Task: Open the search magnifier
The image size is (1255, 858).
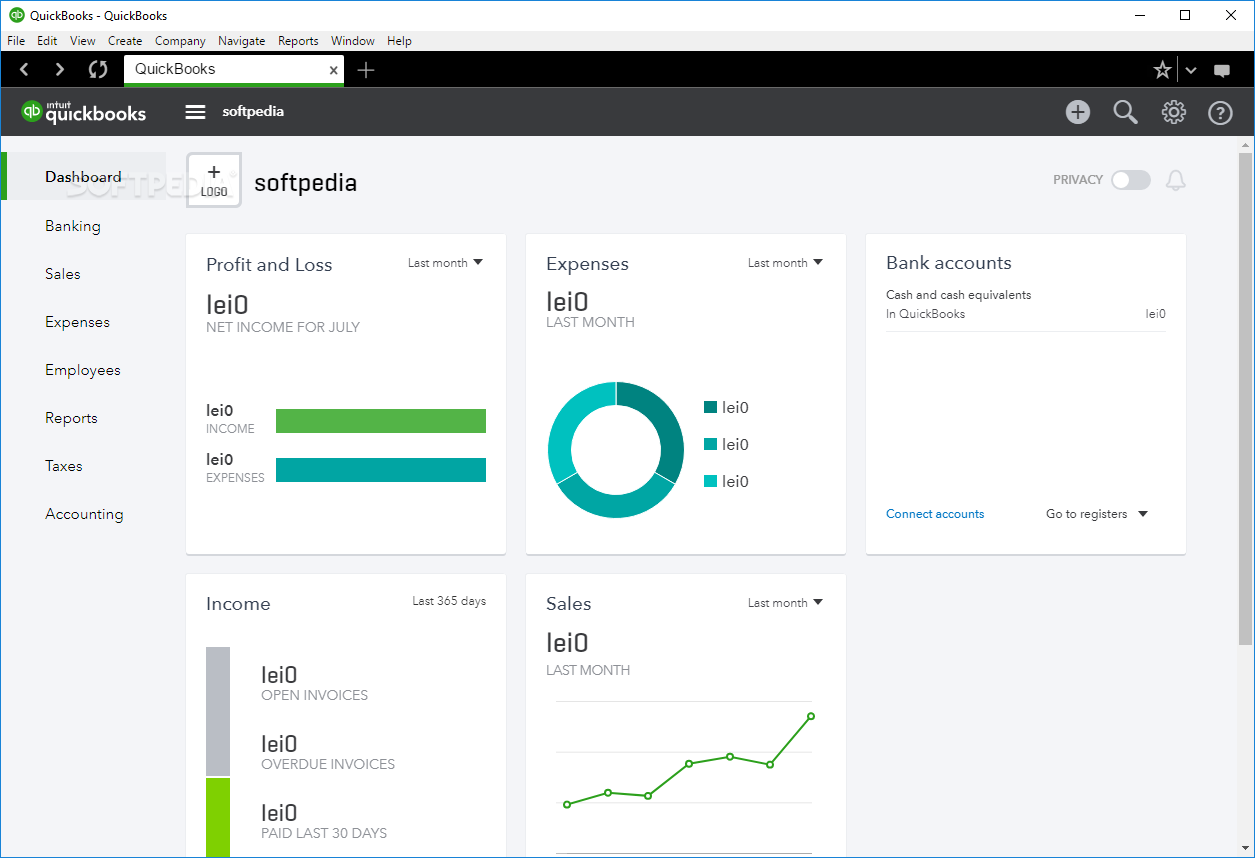Action: pos(1125,112)
